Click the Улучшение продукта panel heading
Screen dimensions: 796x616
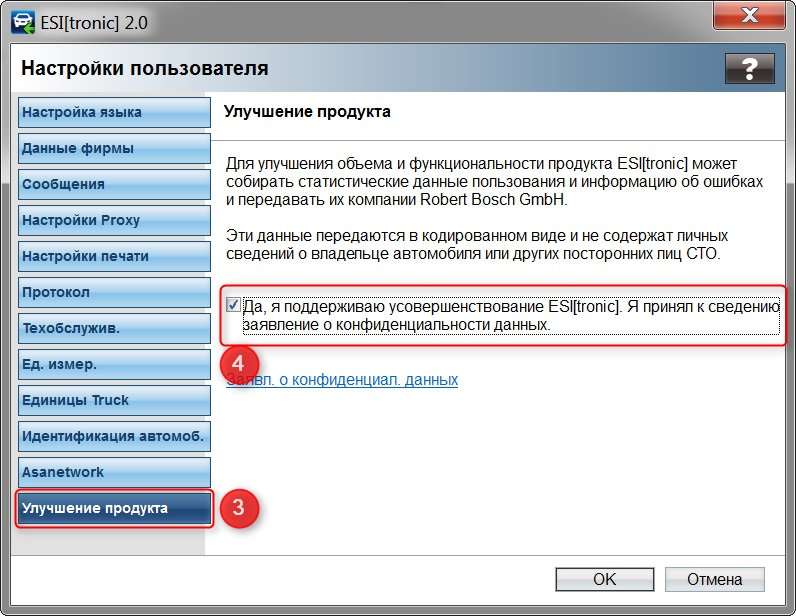(307, 112)
